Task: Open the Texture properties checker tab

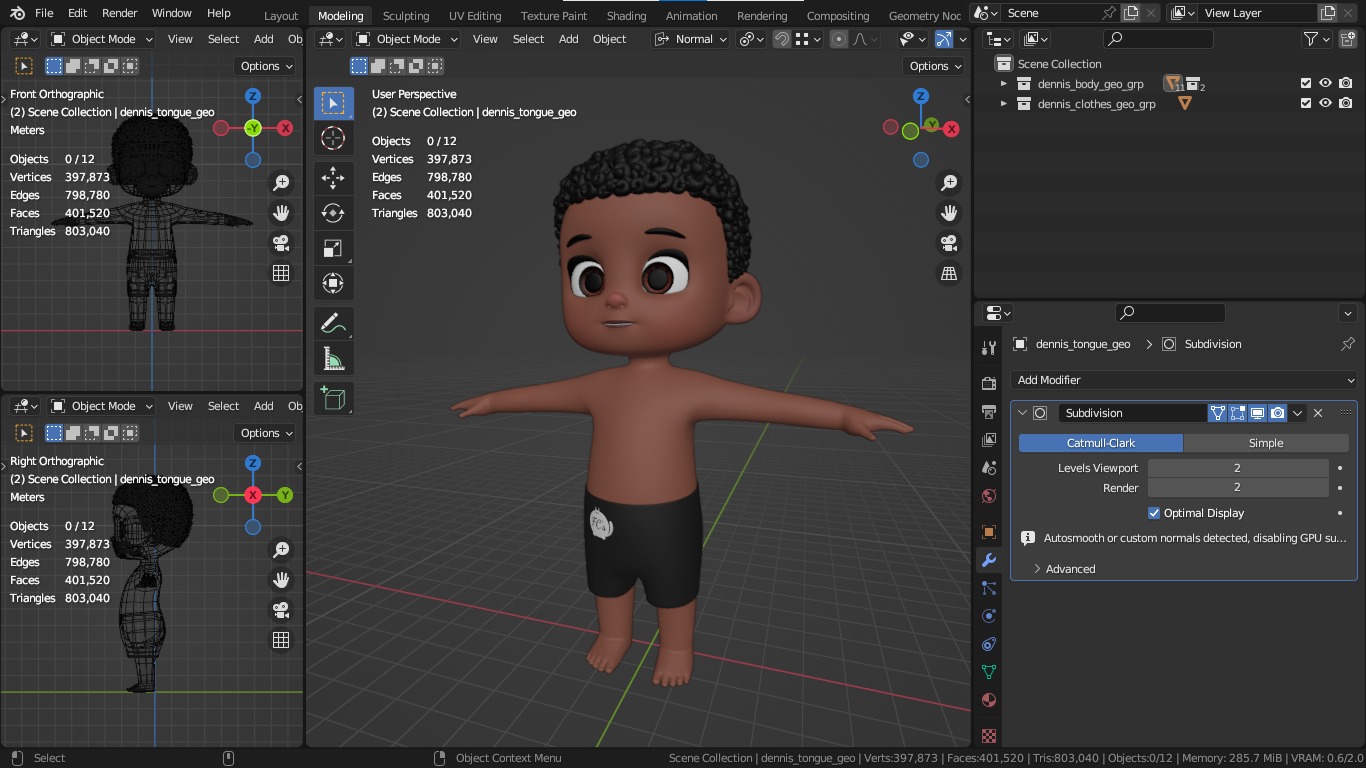Action: click(989, 736)
